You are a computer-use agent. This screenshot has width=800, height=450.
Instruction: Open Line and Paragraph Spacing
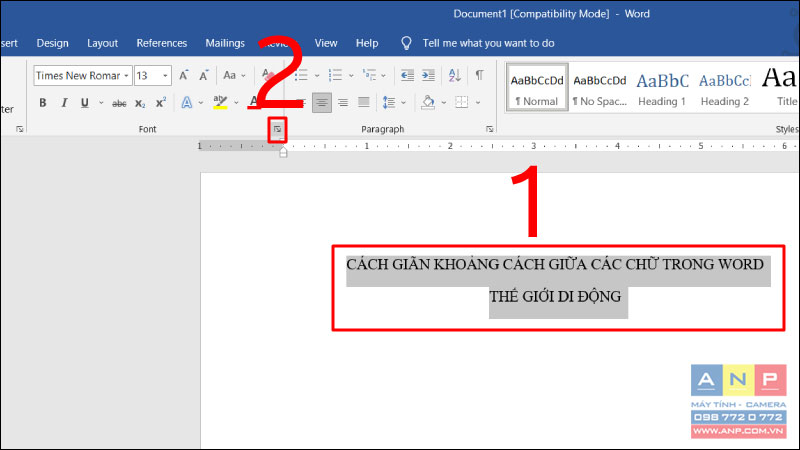pyautogui.click(x=389, y=103)
